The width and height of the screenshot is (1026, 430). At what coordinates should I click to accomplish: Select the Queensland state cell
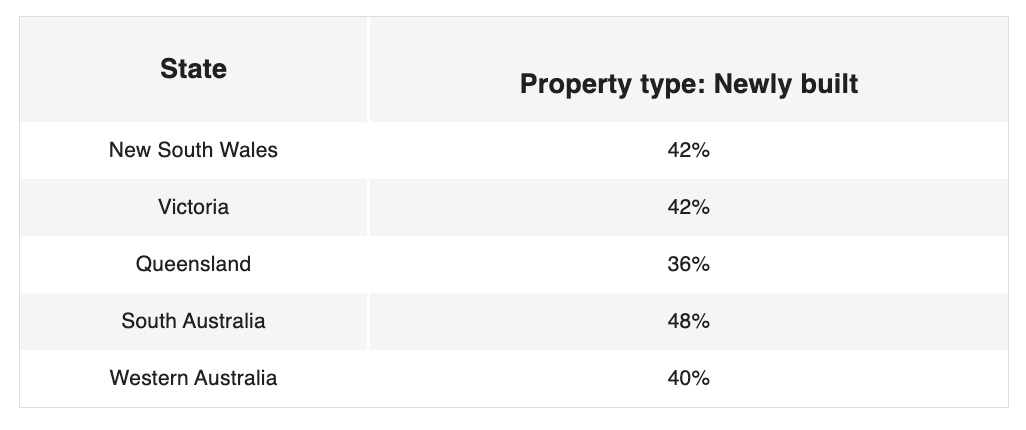pyautogui.click(x=193, y=264)
